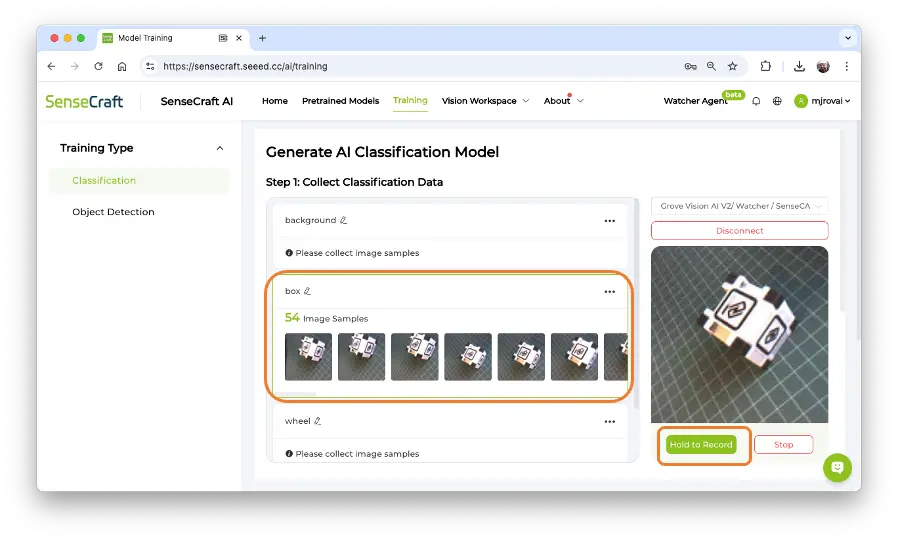This screenshot has width=898, height=540.
Task: Expand the Vision Workspace menu
Action: pyautogui.click(x=485, y=101)
